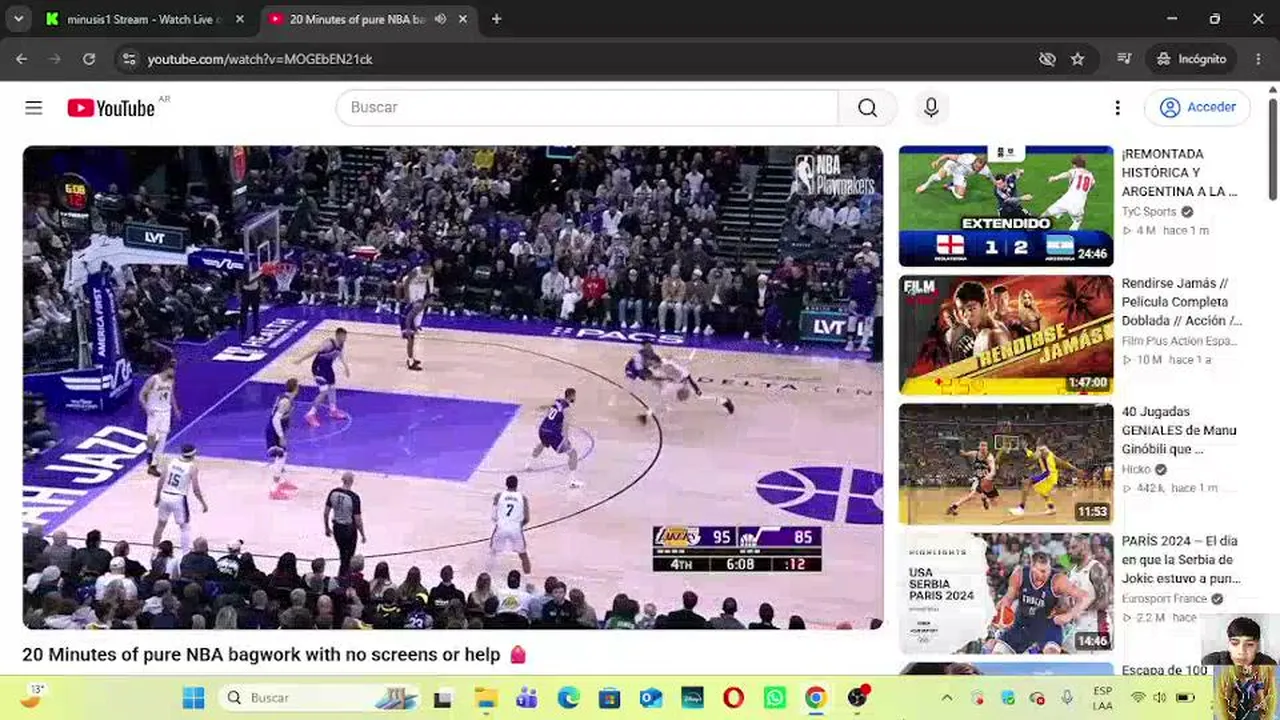Image resolution: width=1280 pixels, height=720 pixels.
Task: Visit the TyC Sports channel
Action: pos(1149,212)
